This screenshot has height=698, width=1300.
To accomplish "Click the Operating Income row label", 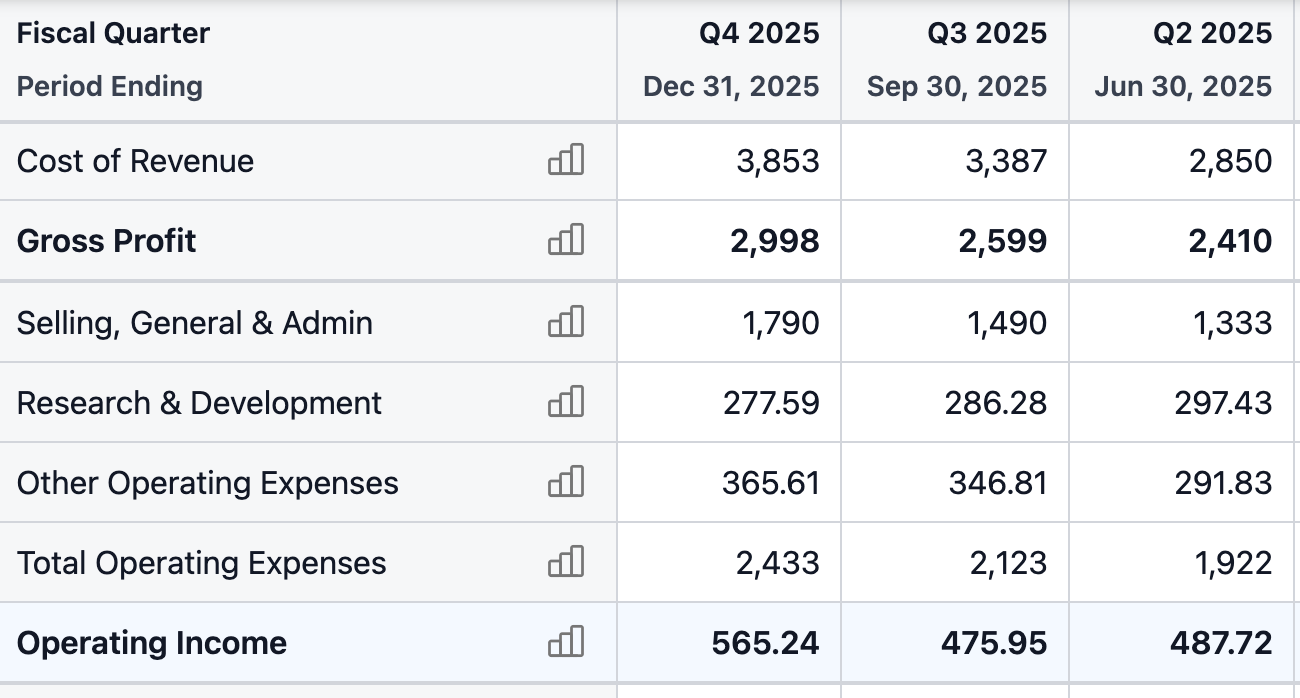I will 152,643.
